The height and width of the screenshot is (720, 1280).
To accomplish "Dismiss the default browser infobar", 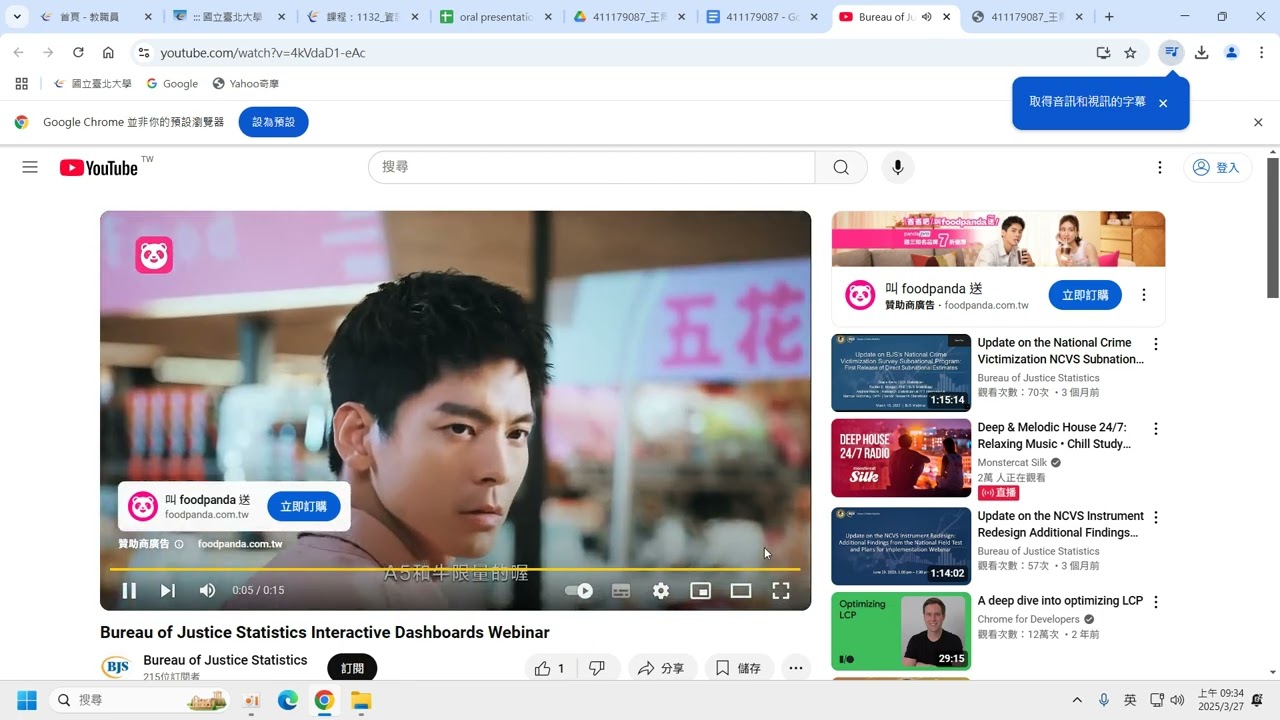I will coord(1258,122).
